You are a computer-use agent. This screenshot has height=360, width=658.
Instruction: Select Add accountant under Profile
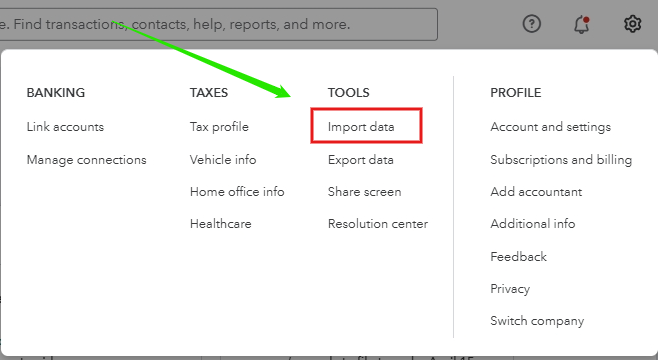[536, 192]
